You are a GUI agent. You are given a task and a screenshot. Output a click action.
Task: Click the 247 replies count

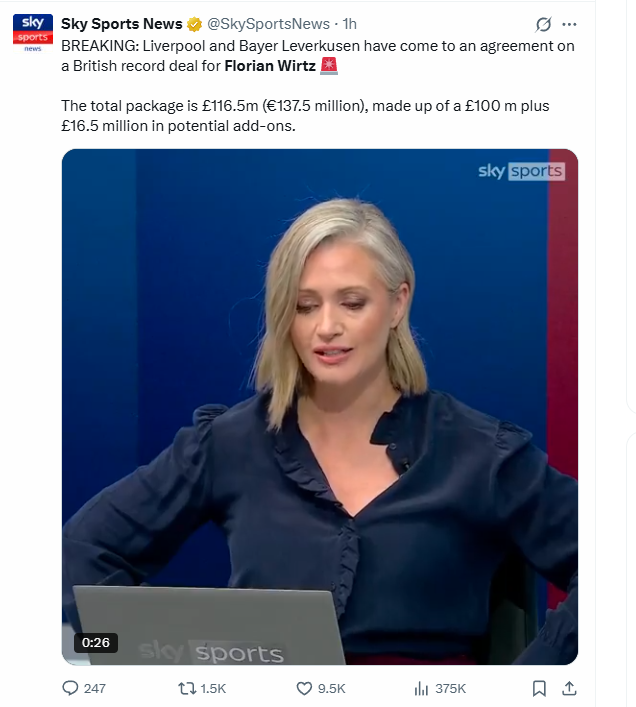(95, 689)
